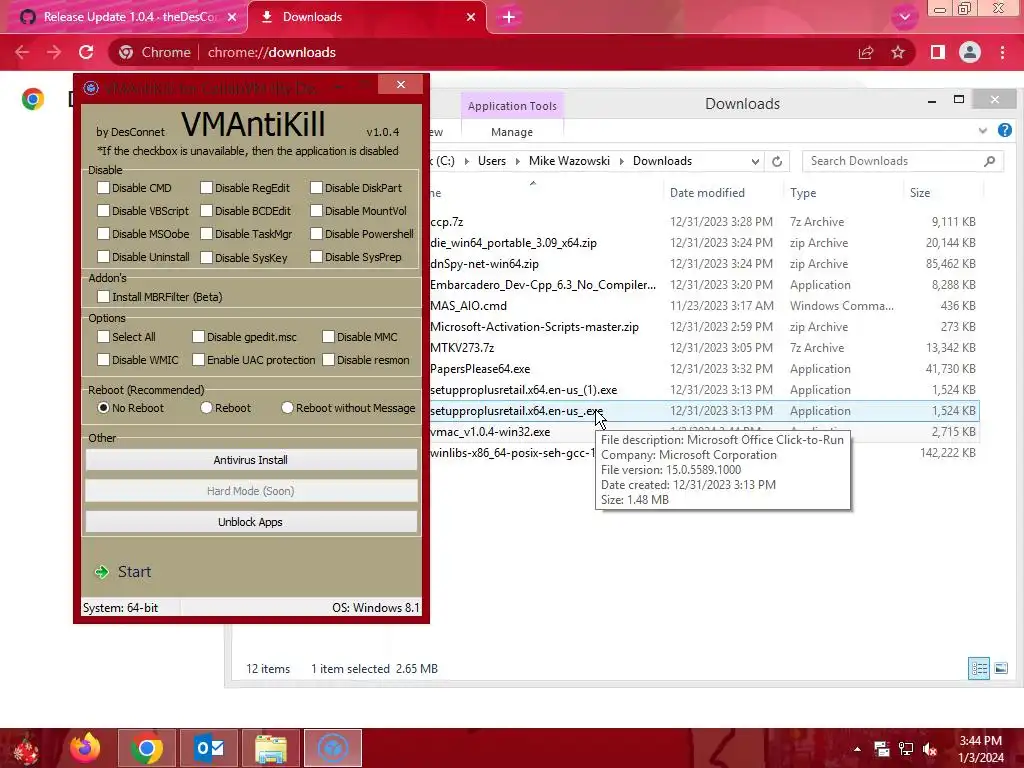Toggle Disable VBScript checkbox
This screenshot has height=768, width=1024.
pyautogui.click(x=103, y=210)
